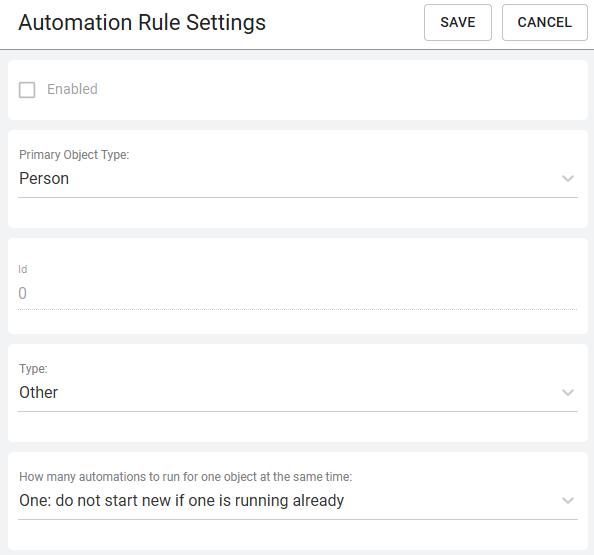Click empty area right of Enabled label
The height and width of the screenshot is (555, 594).
click(341, 90)
